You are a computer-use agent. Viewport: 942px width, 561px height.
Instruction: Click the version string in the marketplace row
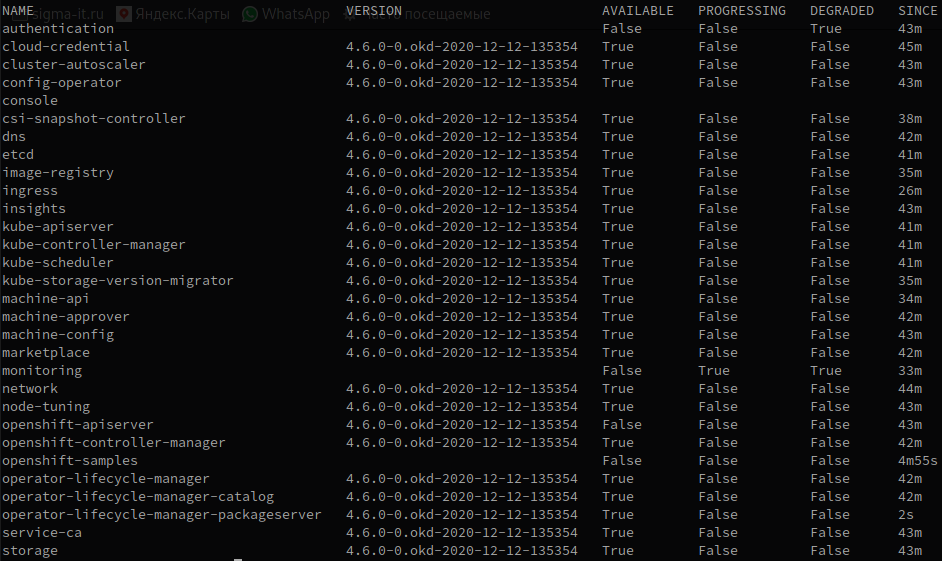pos(461,353)
